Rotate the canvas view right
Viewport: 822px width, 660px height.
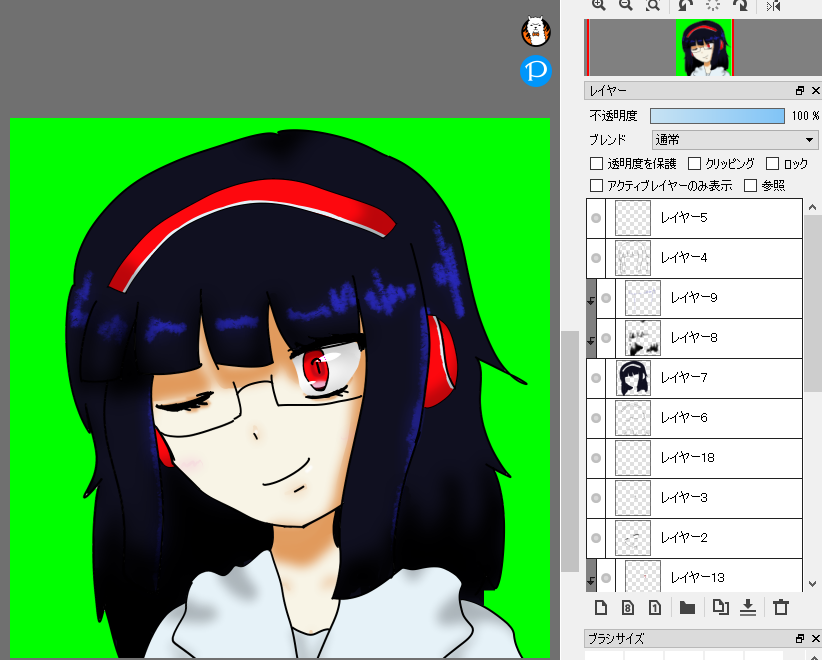tap(741, 5)
